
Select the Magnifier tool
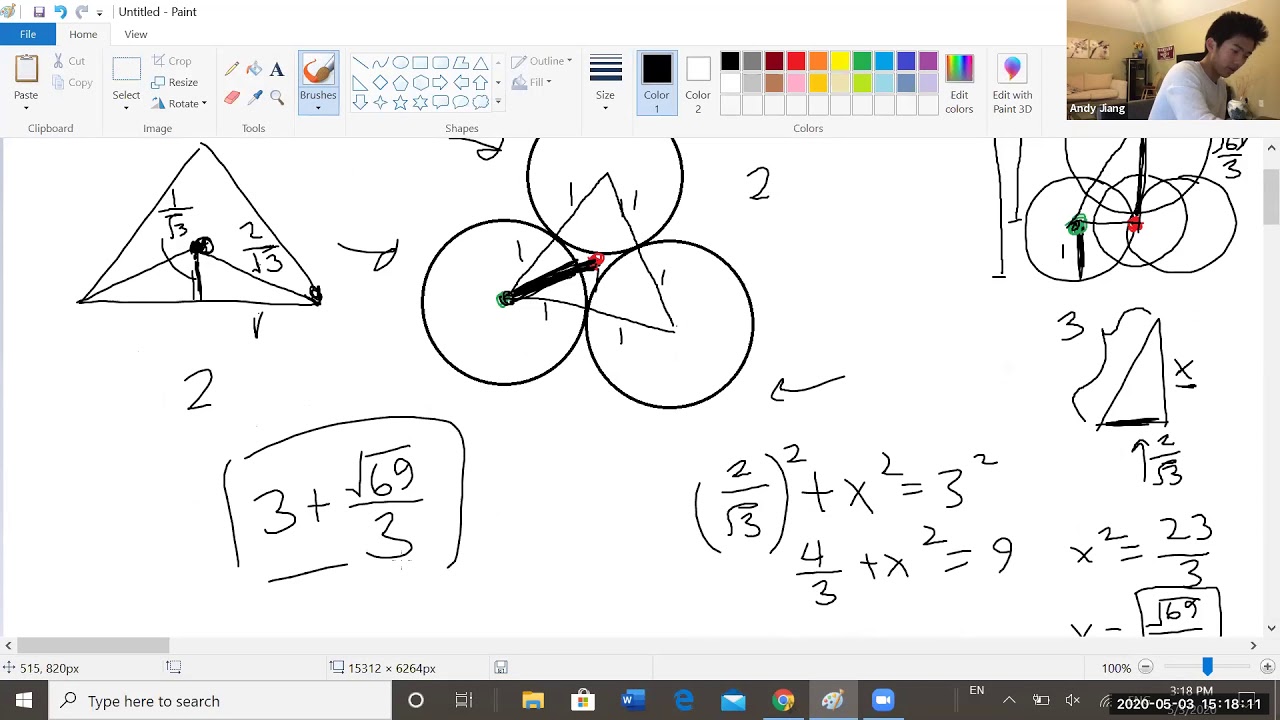click(x=277, y=97)
